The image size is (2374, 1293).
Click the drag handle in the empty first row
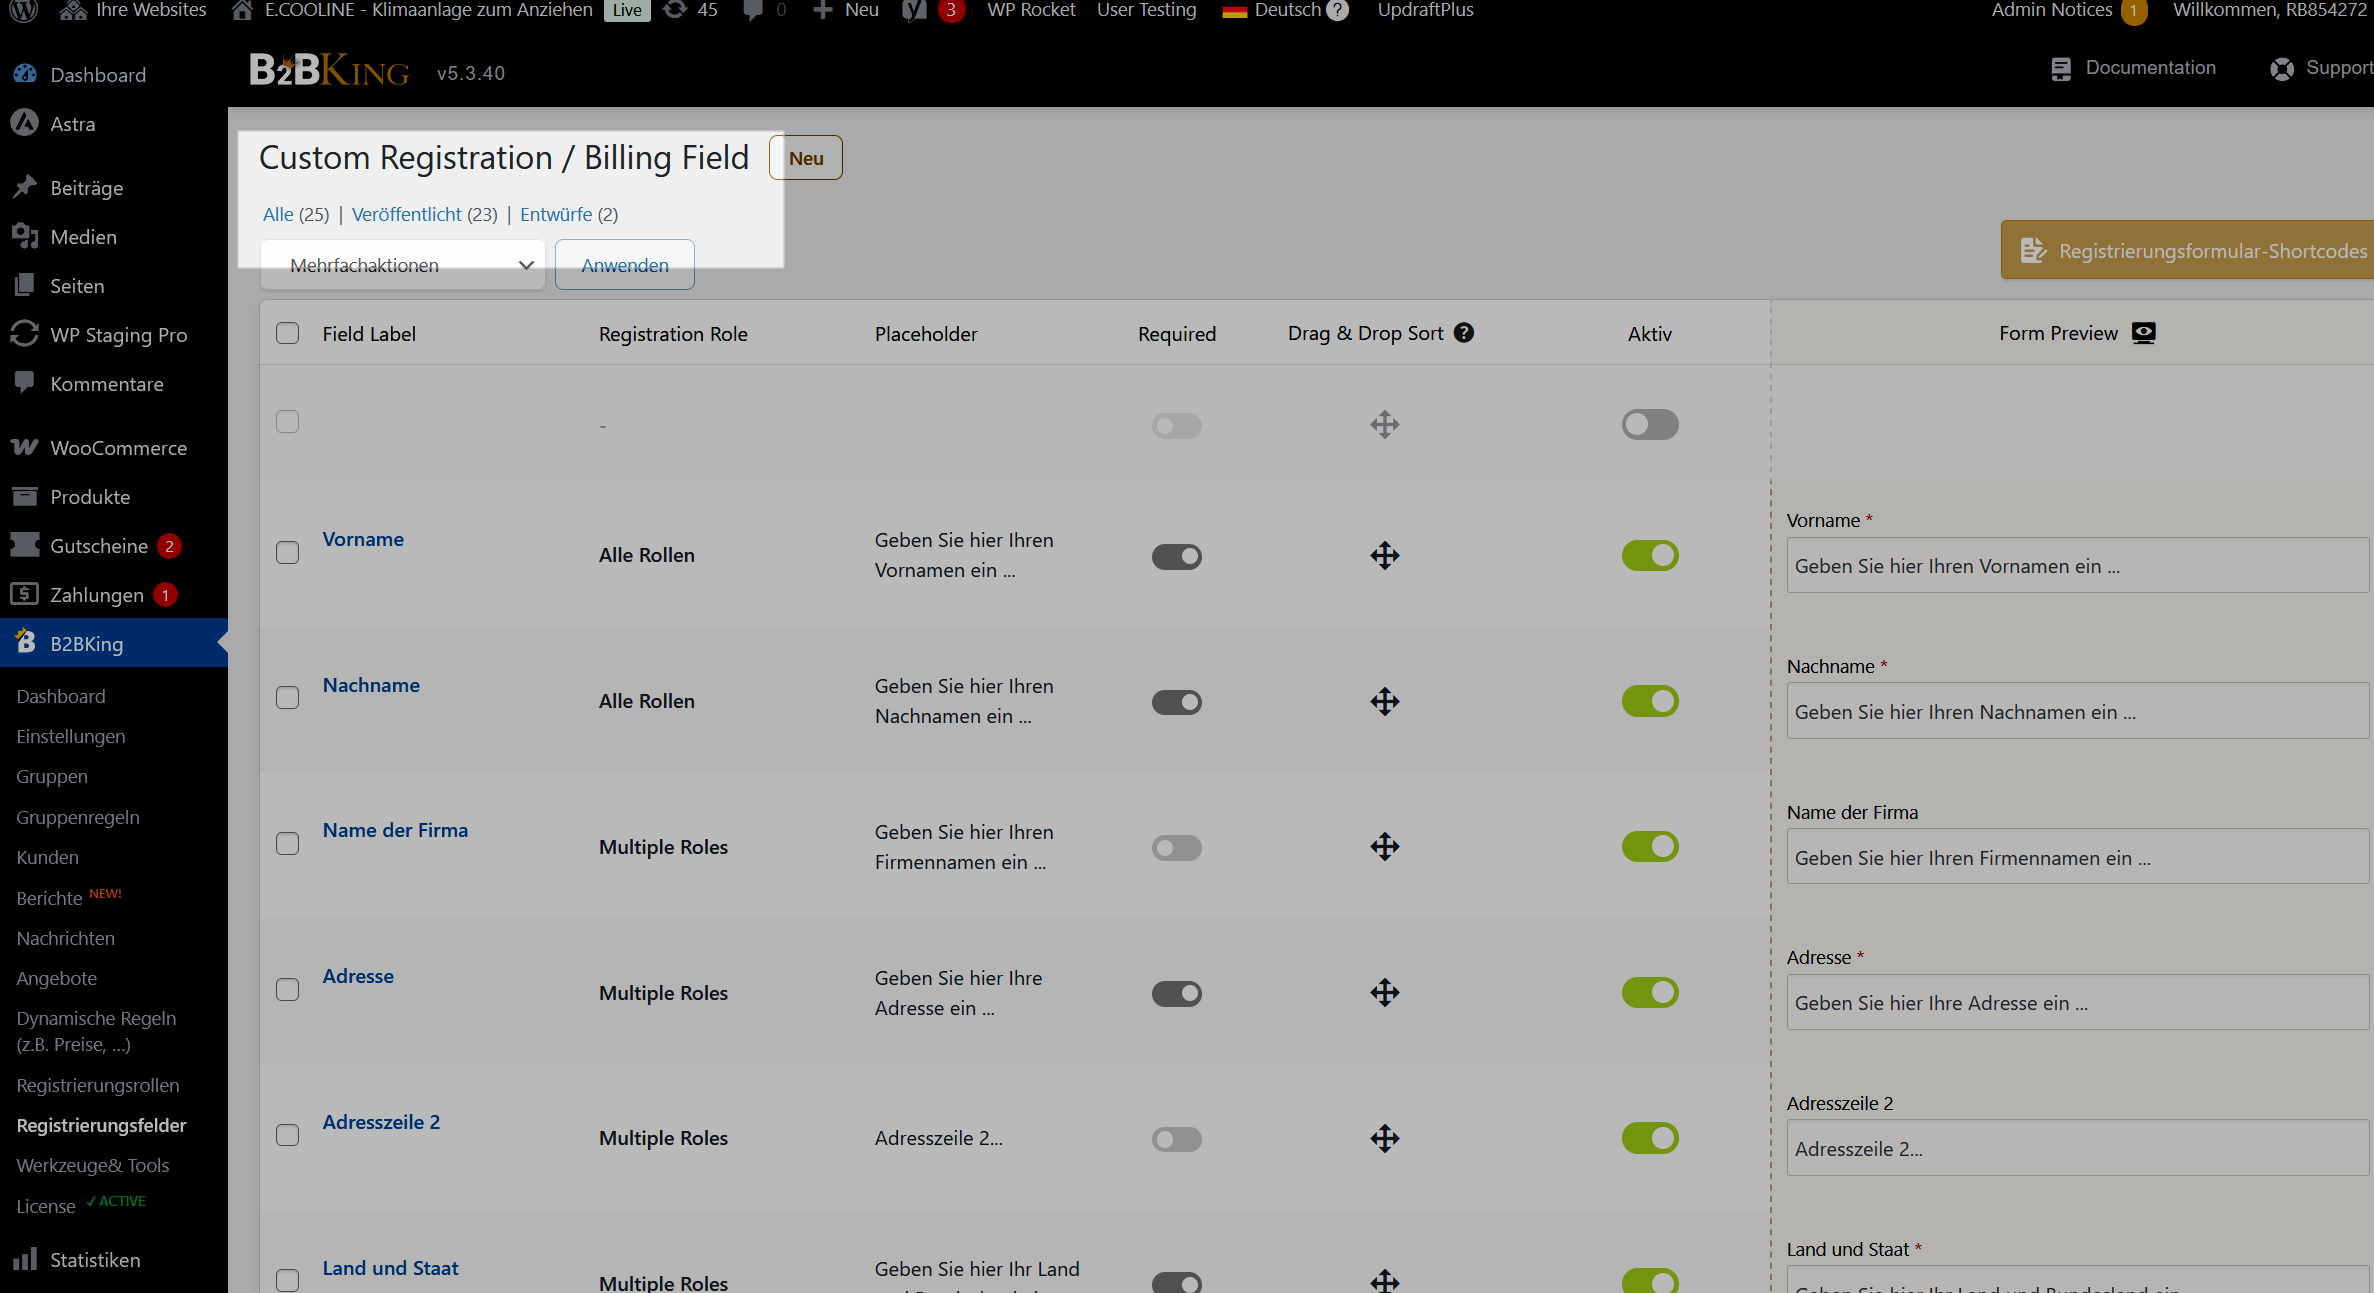click(1385, 424)
